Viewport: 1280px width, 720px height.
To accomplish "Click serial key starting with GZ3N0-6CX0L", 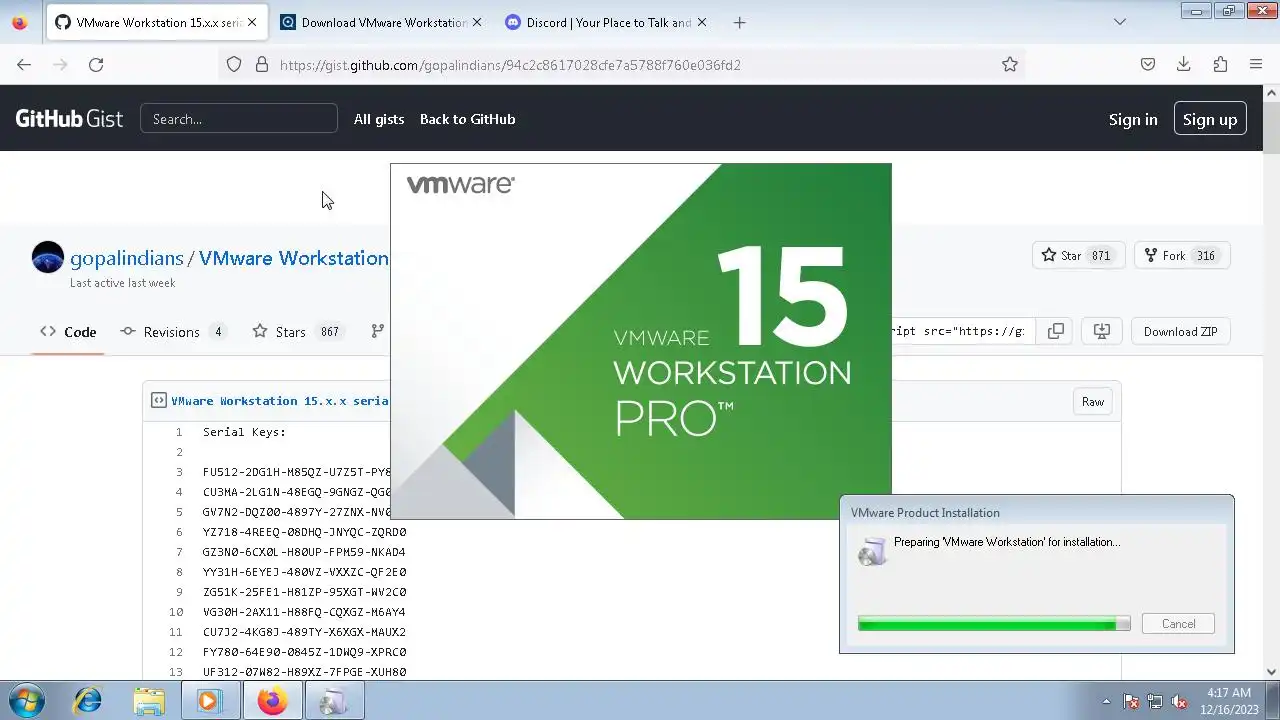I will coord(304,552).
